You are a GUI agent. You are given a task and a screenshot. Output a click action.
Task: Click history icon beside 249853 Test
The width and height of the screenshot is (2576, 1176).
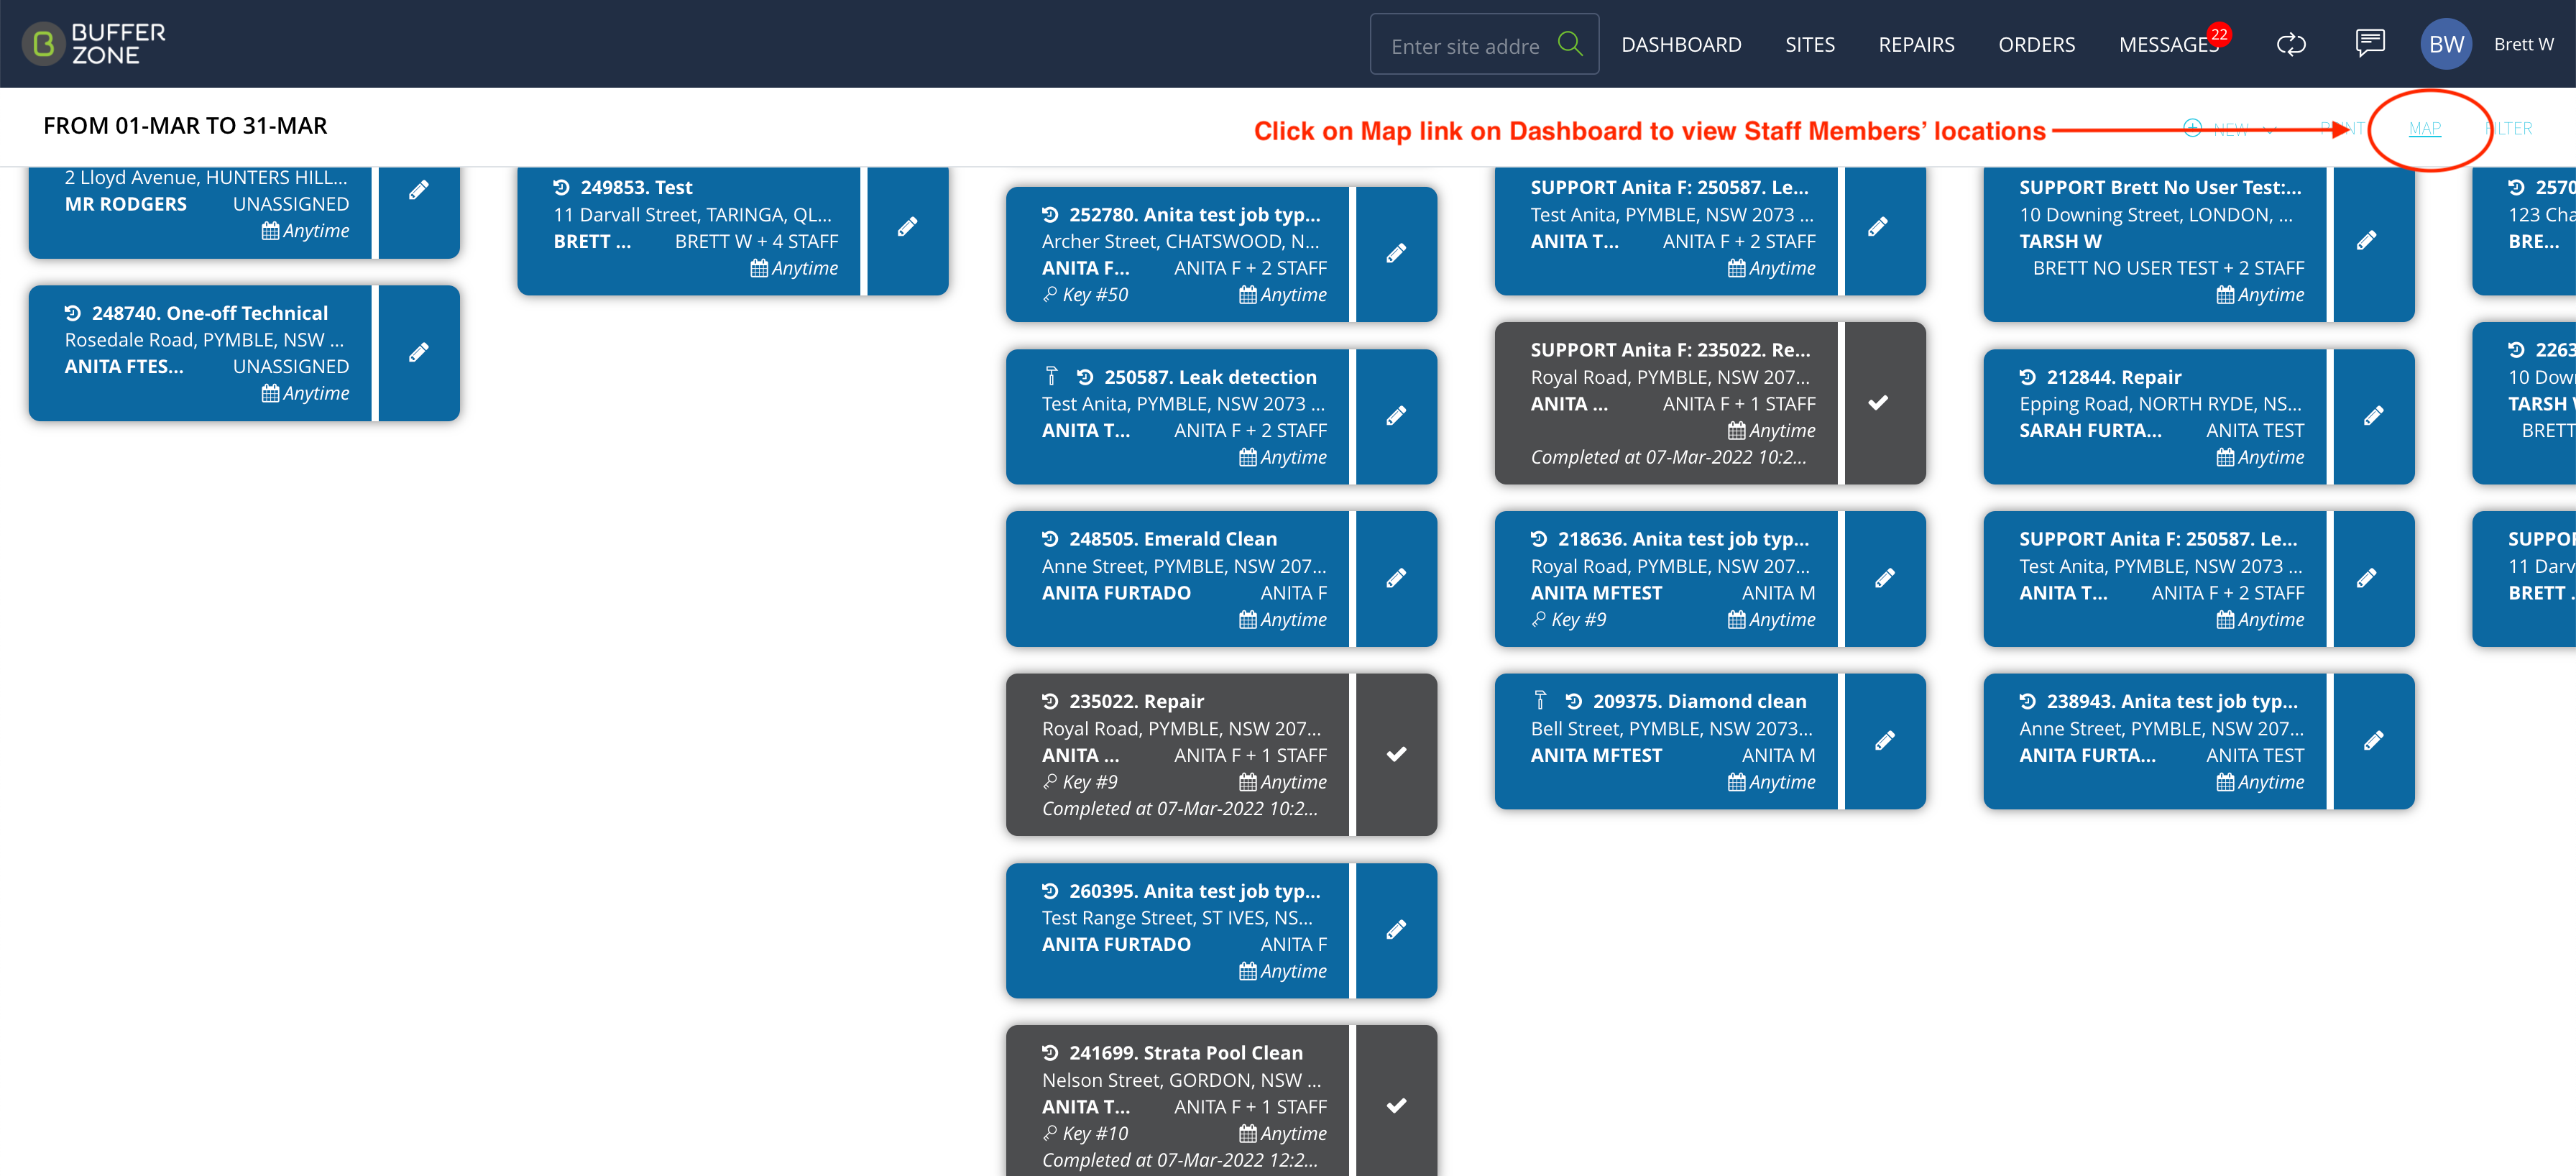562,187
